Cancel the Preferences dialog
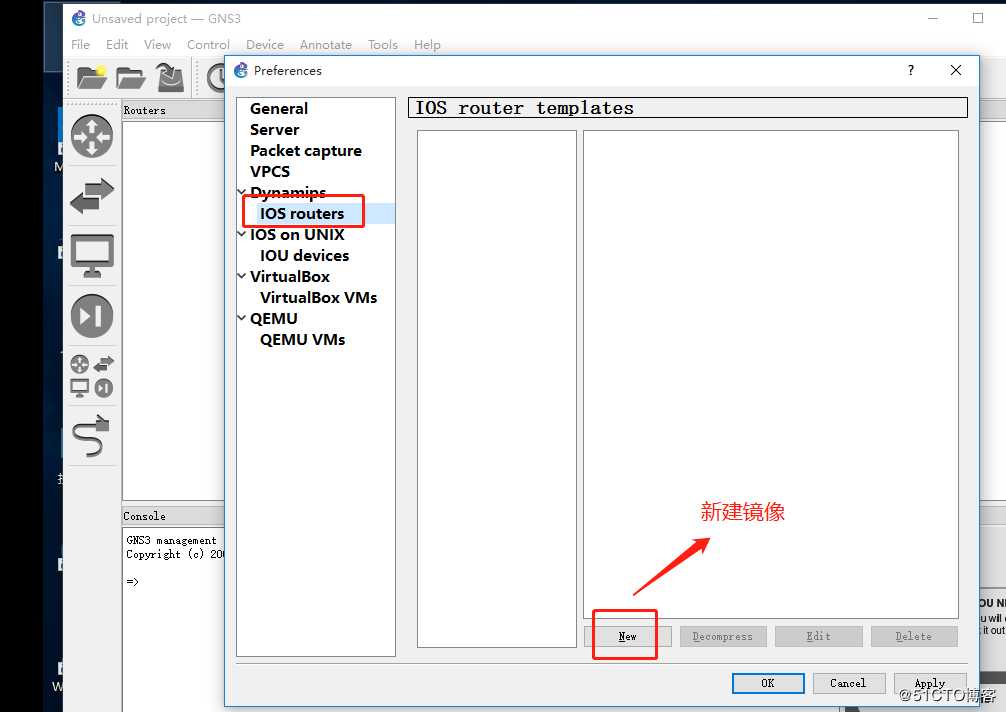The width and height of the screenshot is (1006, 712). click(x=848, y=683)
